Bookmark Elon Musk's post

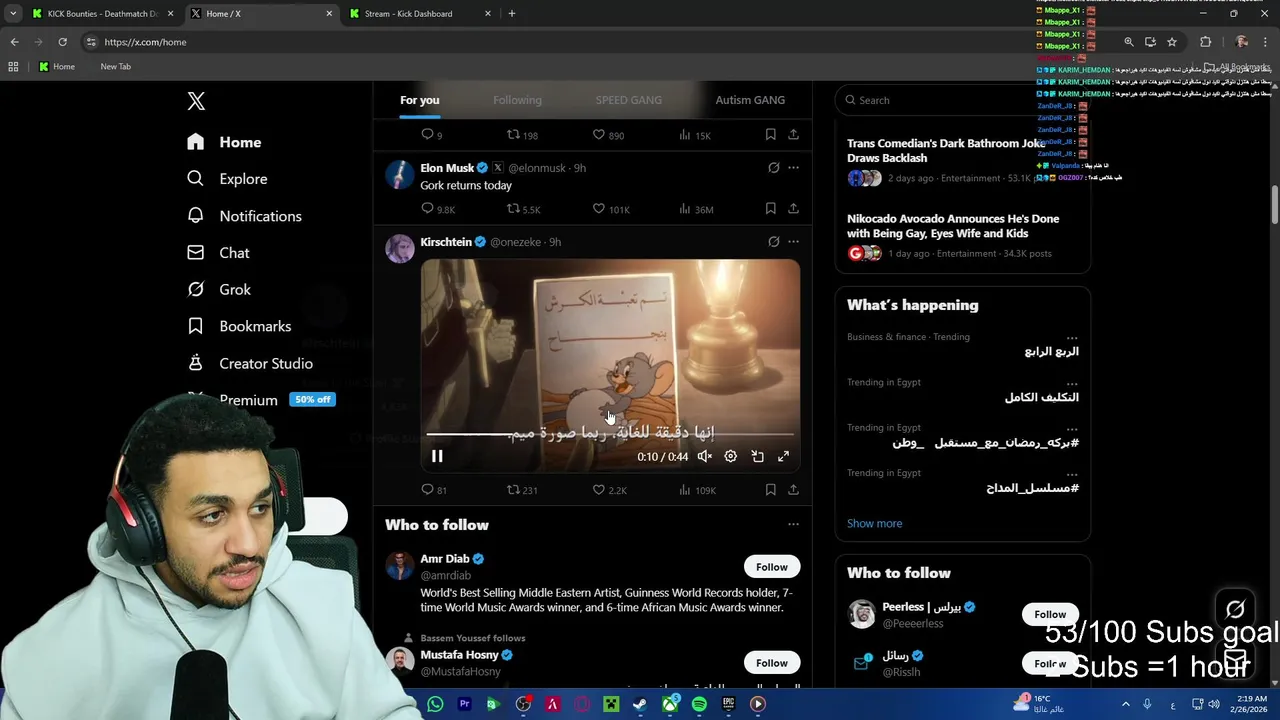point(770,209)
